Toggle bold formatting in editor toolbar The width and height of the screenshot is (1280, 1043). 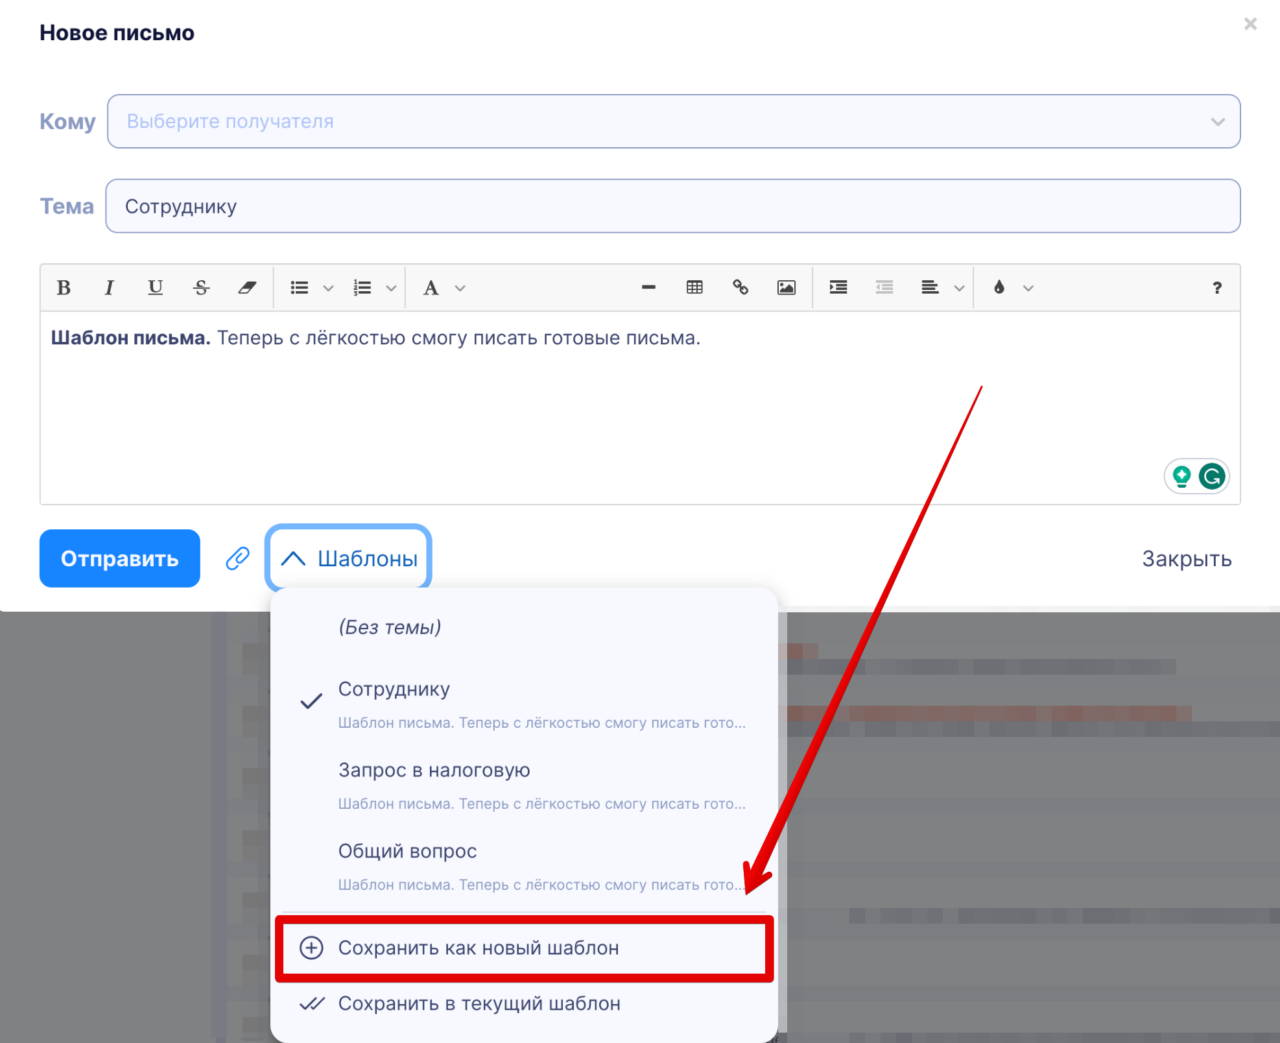[64, 288]
